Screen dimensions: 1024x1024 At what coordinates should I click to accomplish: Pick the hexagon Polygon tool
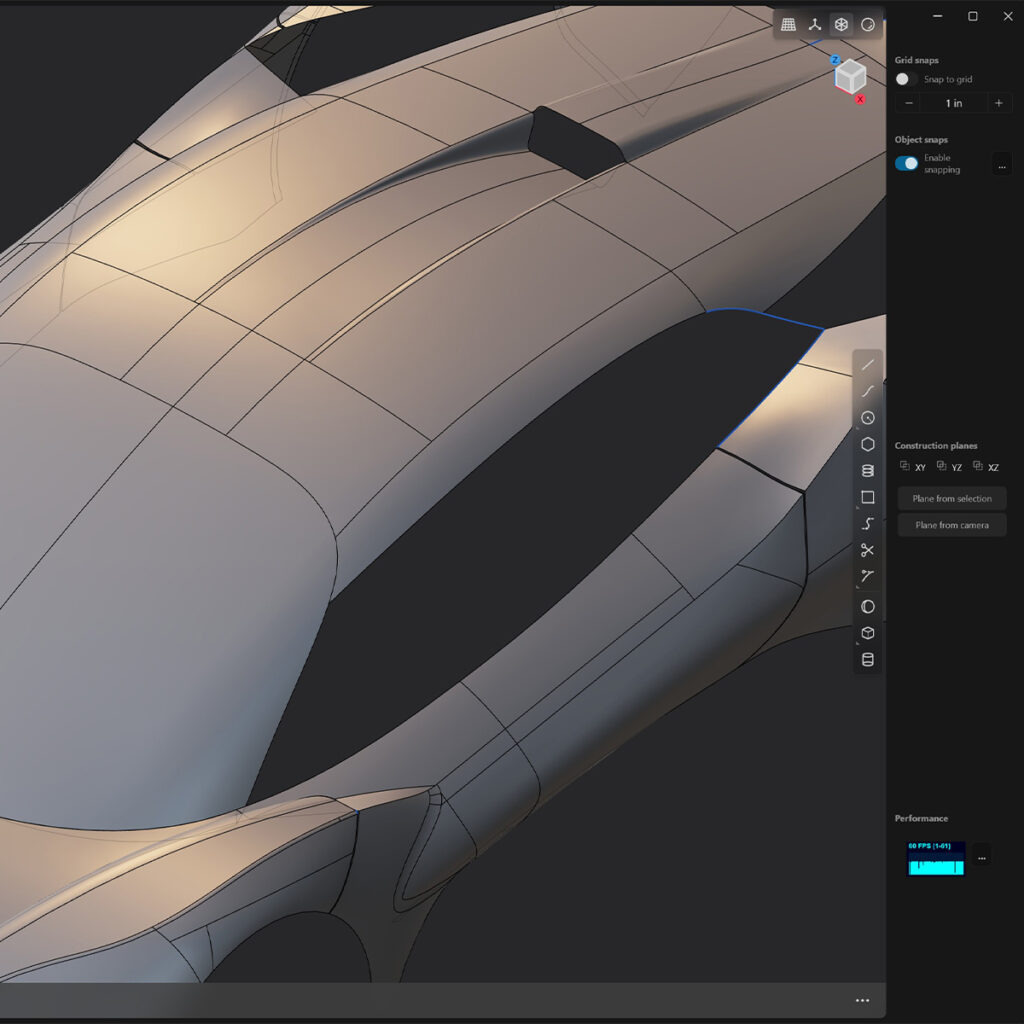coord(867,444)
